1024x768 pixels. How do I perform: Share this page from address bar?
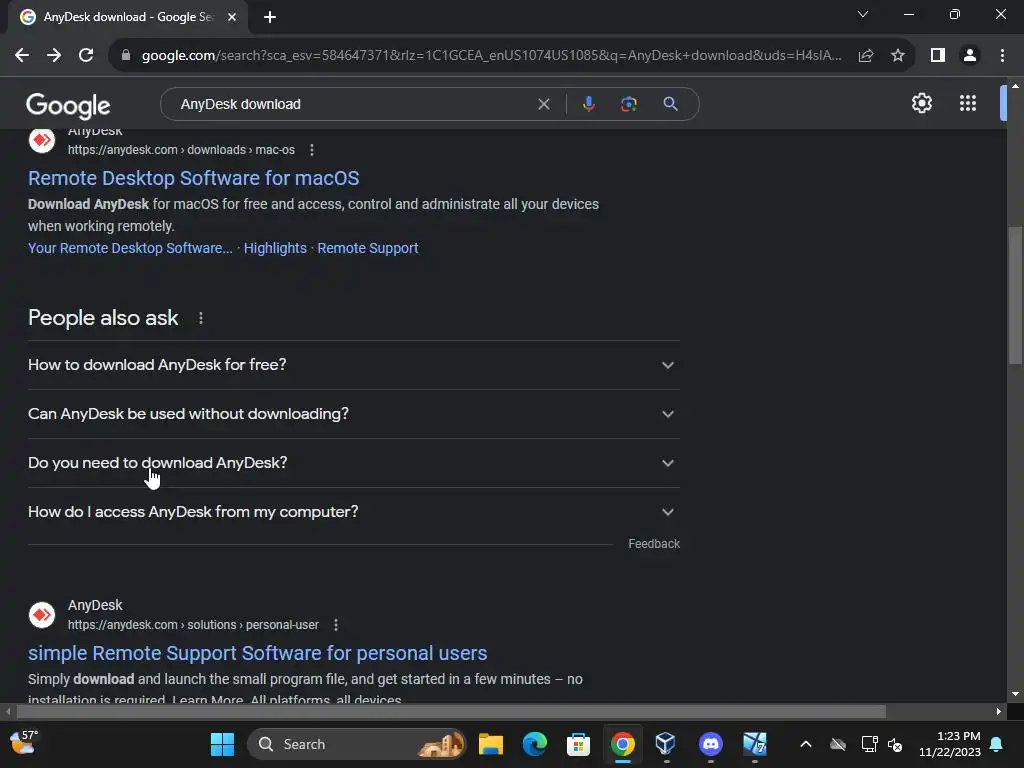(x=866, y=56)
